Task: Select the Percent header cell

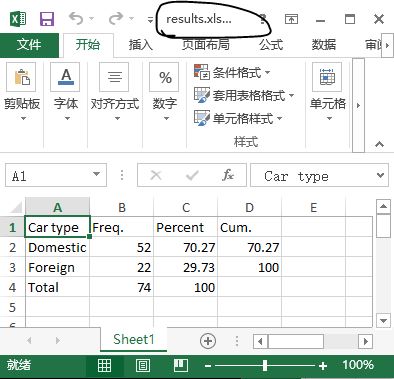Action: (x=186, y=227)
